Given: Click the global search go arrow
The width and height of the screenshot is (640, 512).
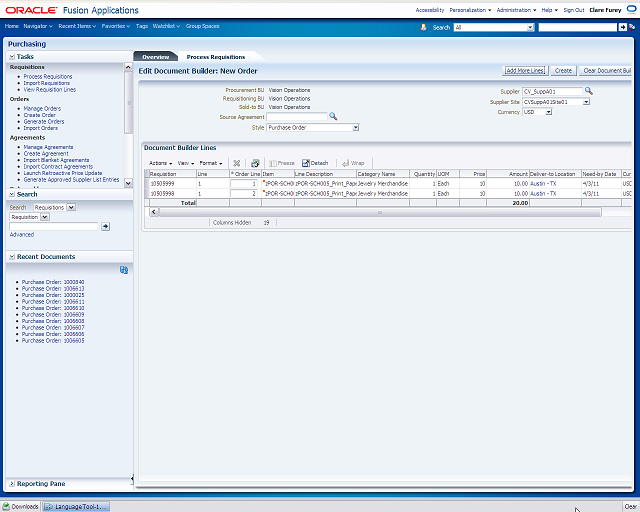Looking at the screenshot, I should point(622,27).
